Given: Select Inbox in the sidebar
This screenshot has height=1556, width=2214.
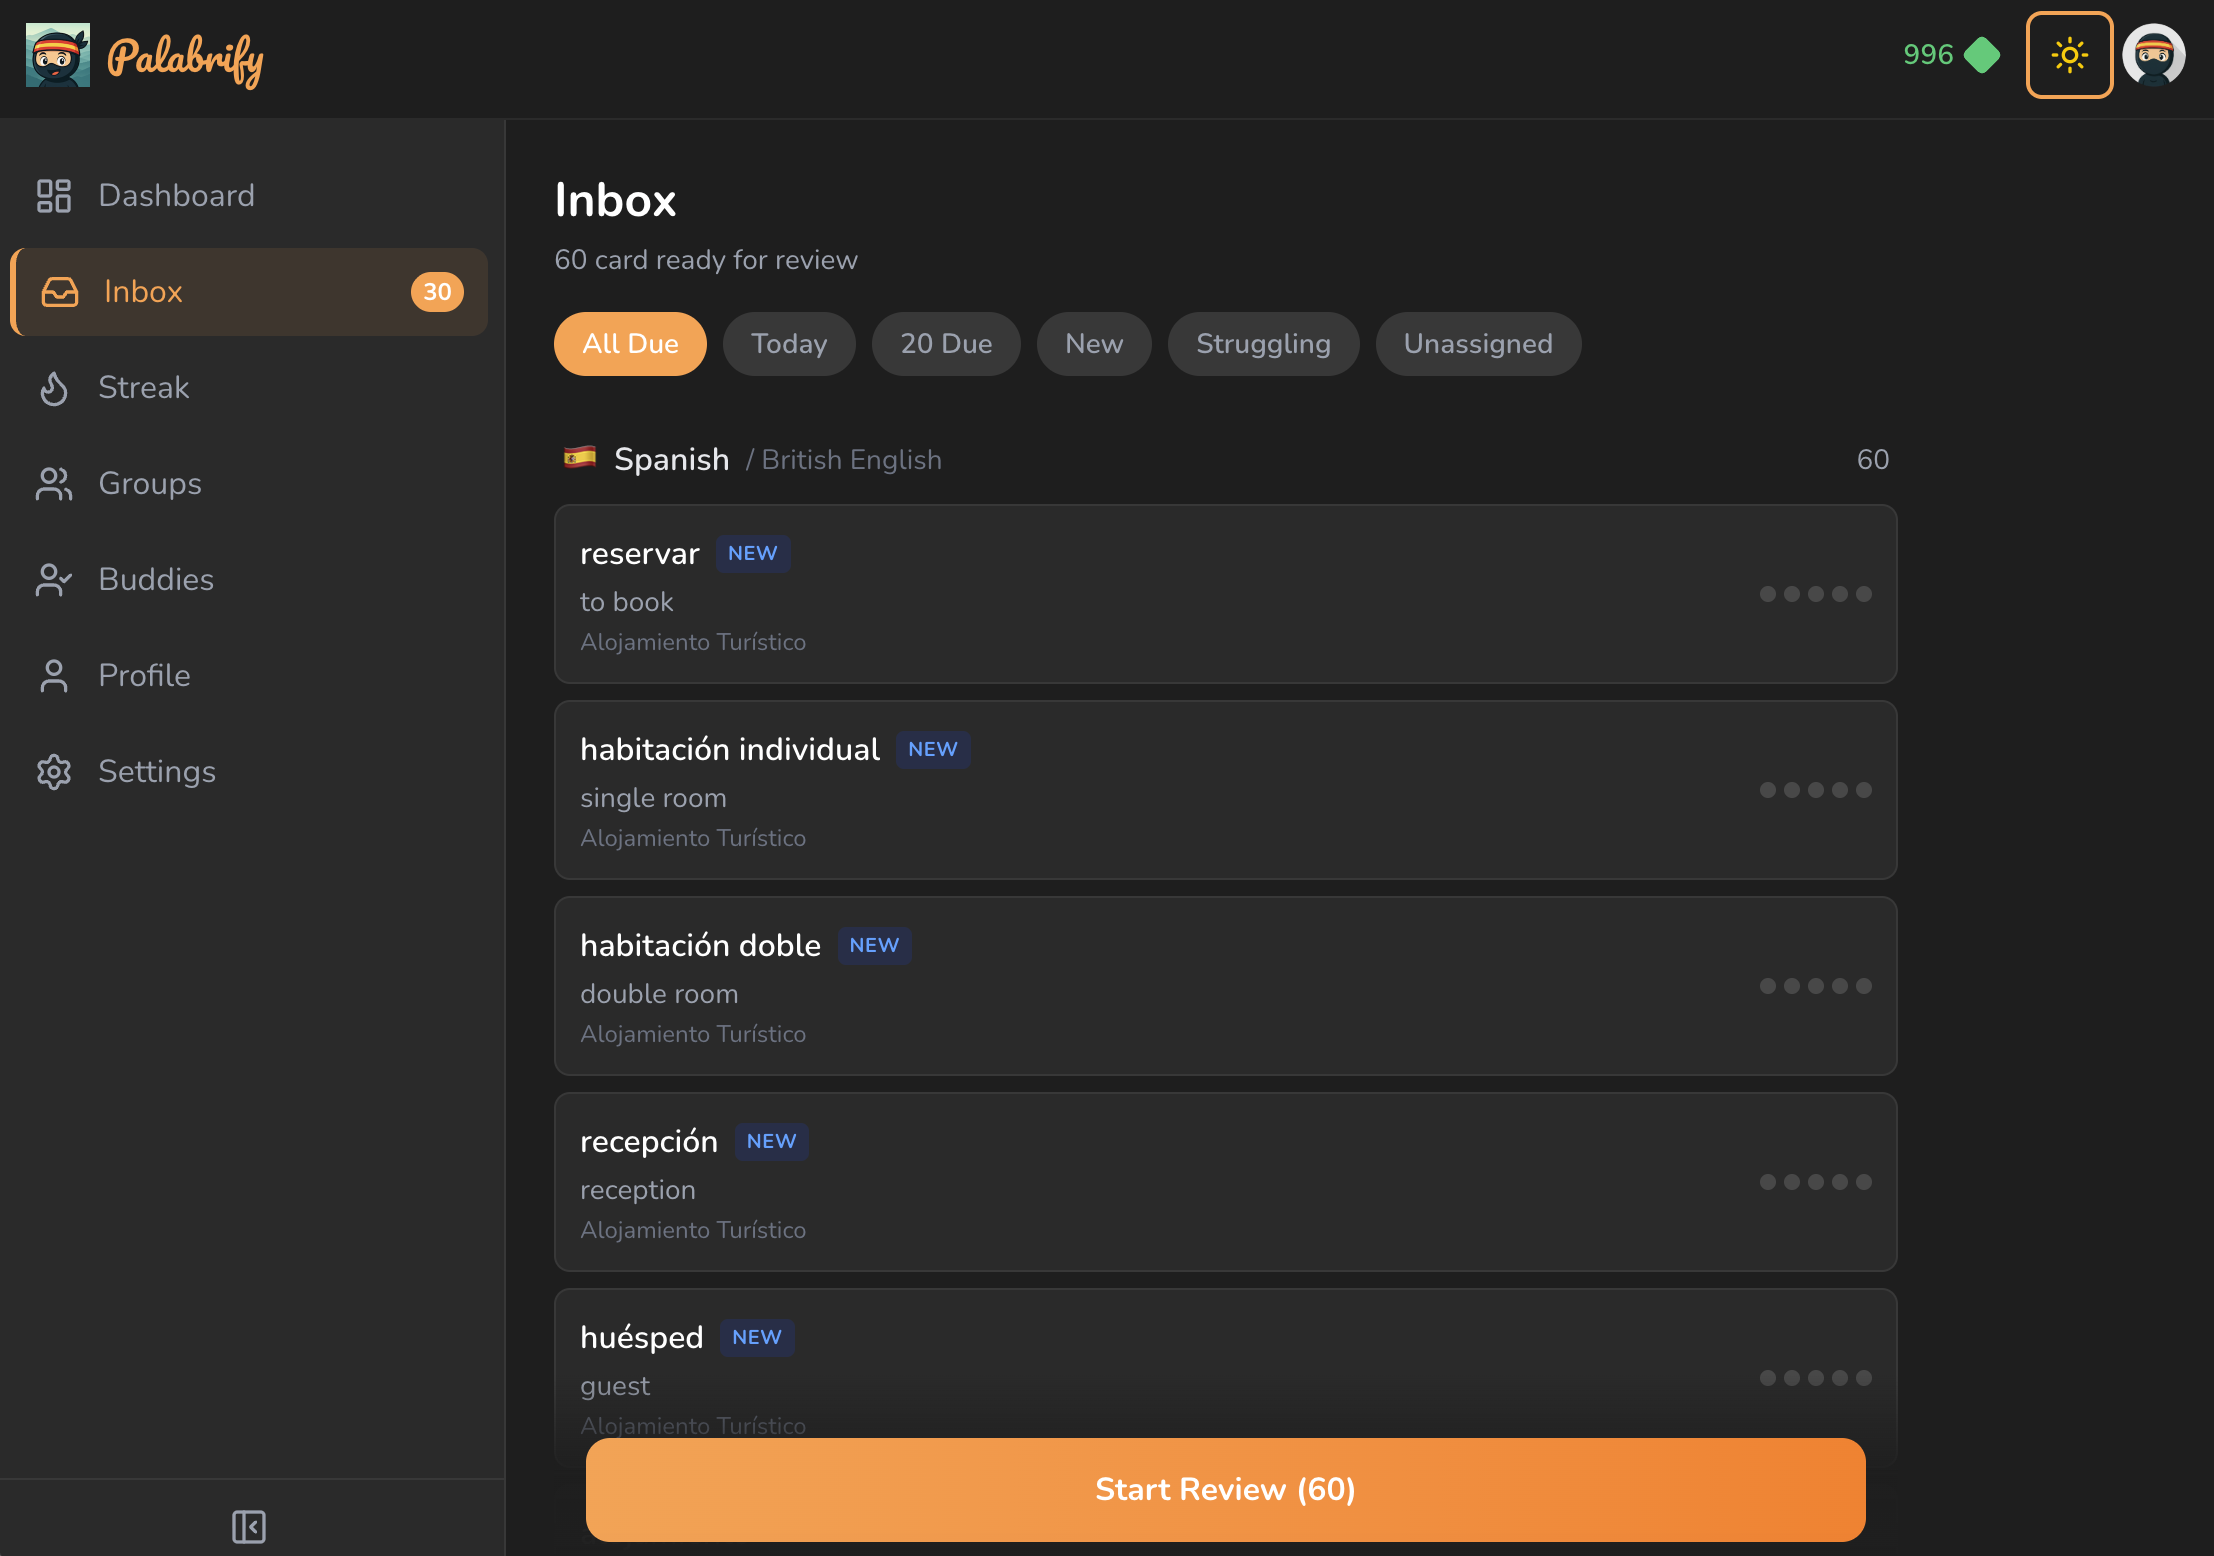Looking at the screenshot, I should click(249, 291).
